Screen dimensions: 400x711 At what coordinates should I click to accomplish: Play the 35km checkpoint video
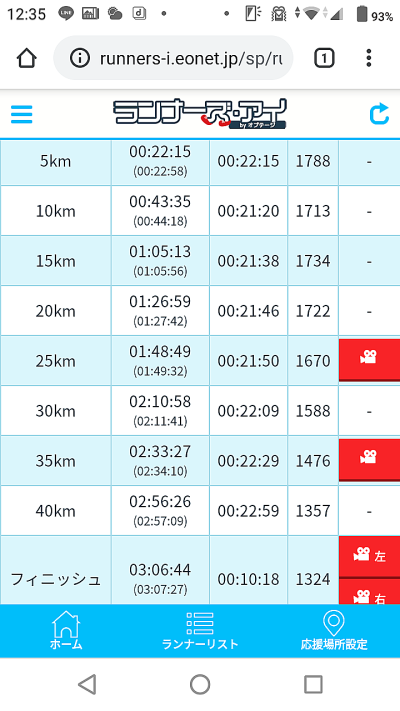369,460
